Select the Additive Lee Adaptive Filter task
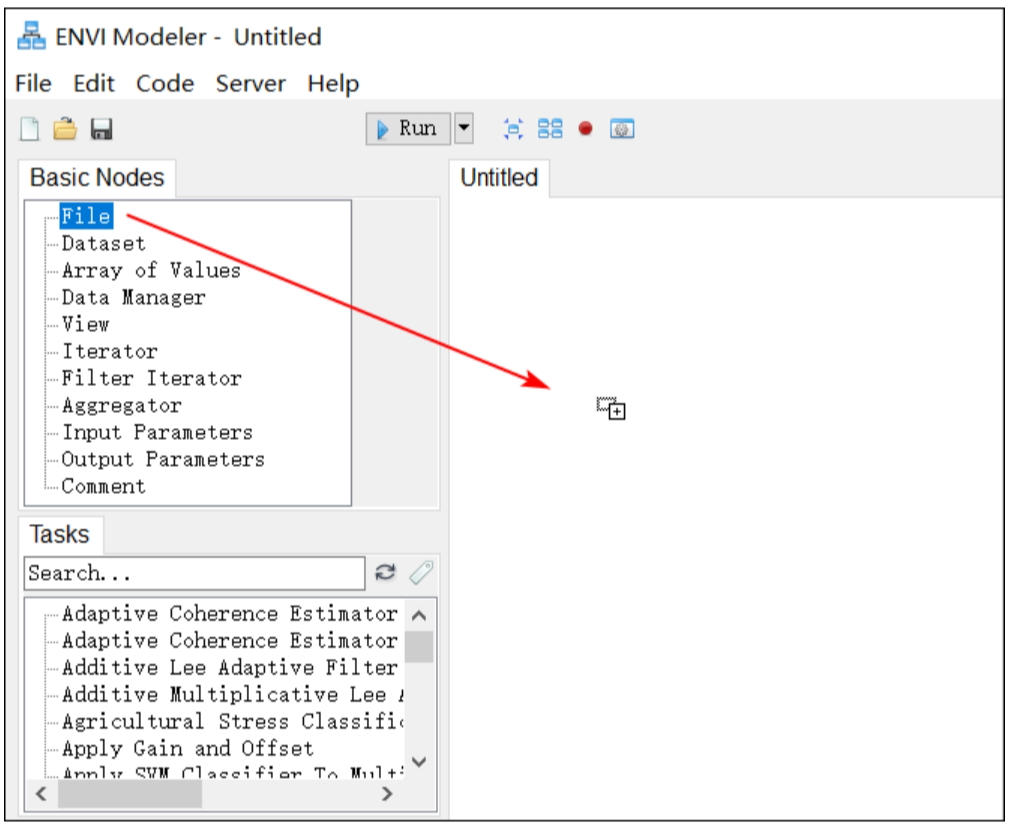1014x831 pixels. (x=230, y=668)
